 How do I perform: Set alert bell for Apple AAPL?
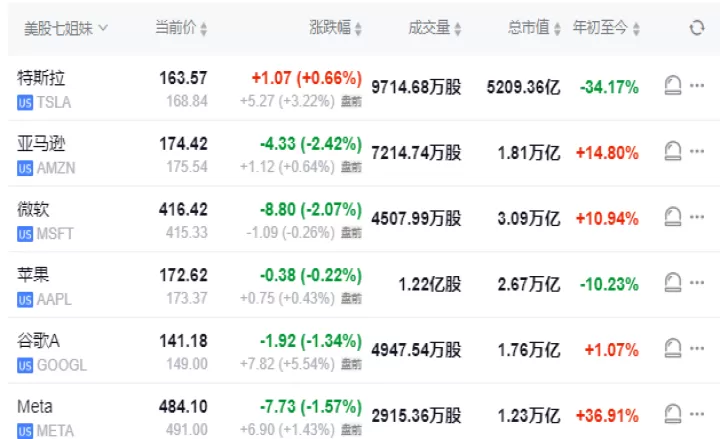click(x=673, y=282)
